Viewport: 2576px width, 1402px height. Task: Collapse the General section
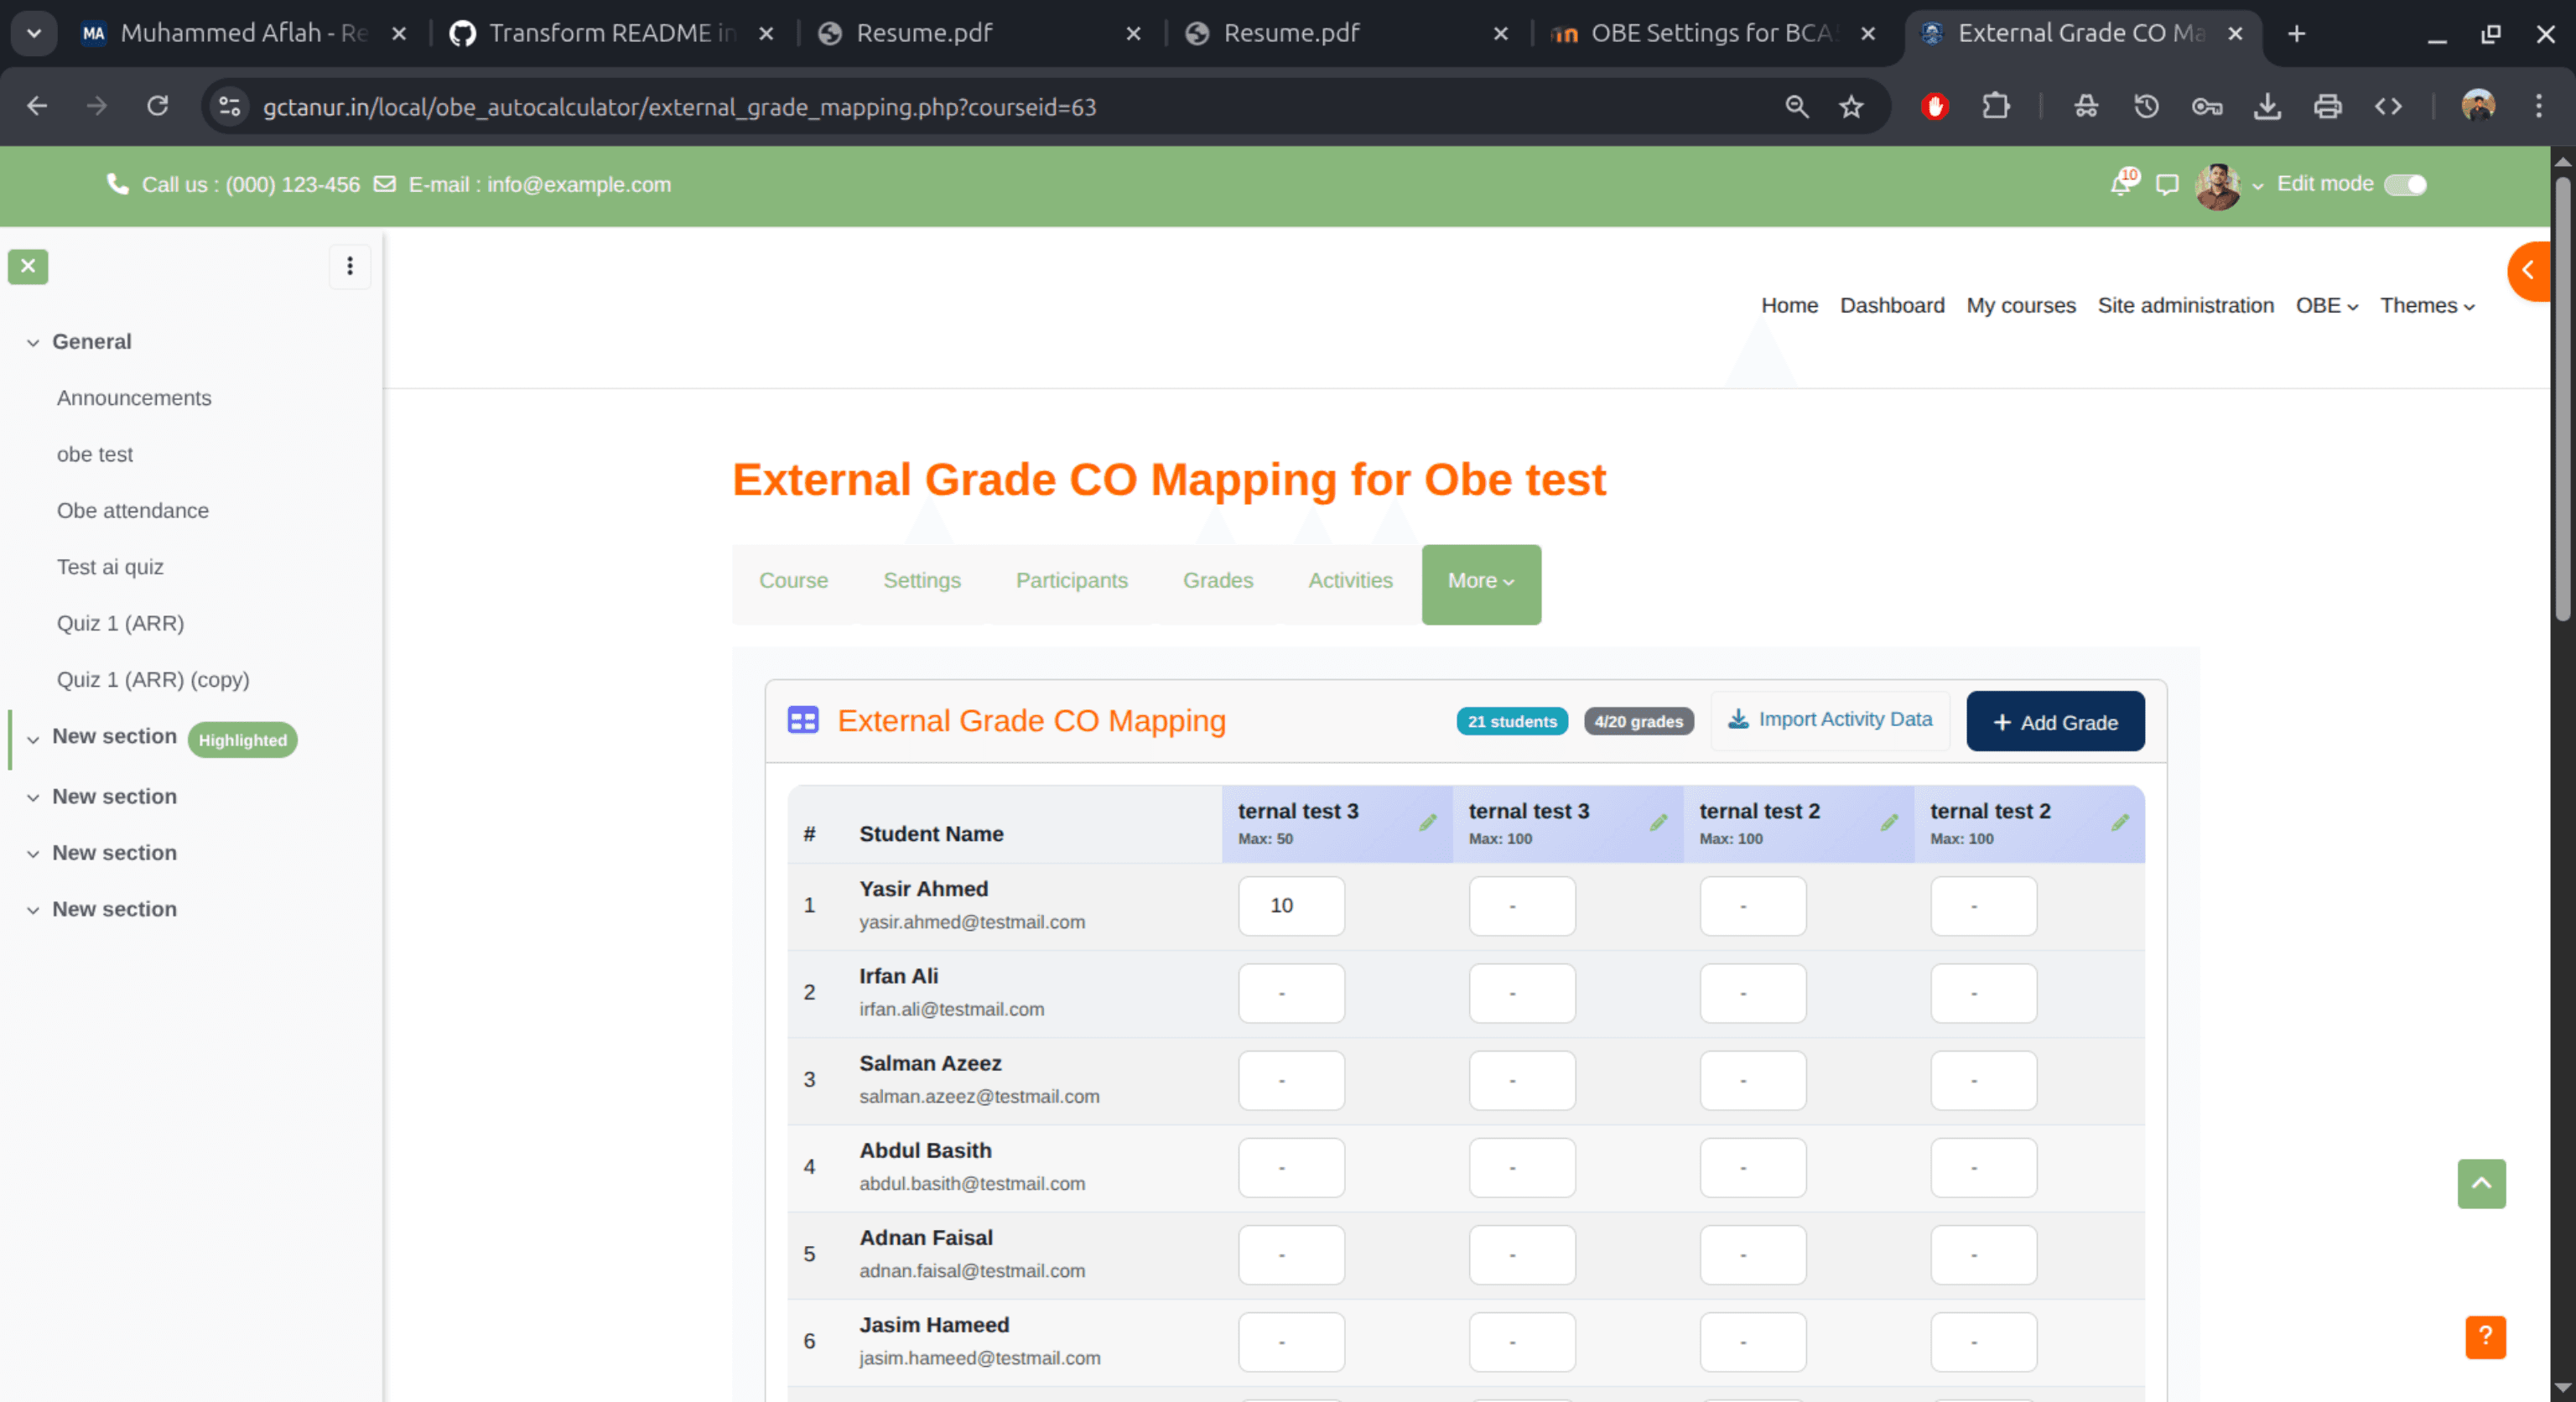33,341
